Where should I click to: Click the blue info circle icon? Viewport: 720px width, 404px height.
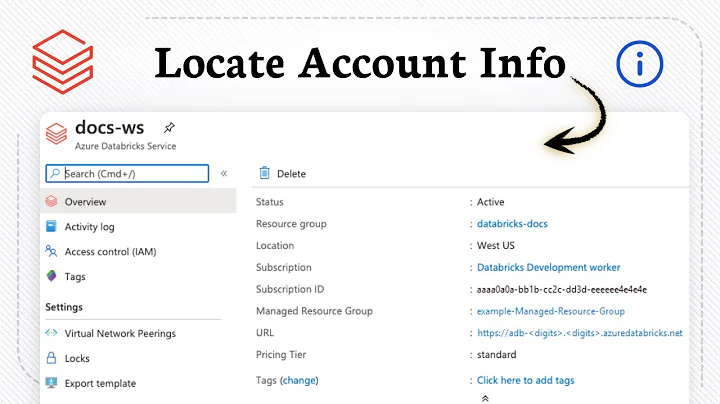pos(640,64)
